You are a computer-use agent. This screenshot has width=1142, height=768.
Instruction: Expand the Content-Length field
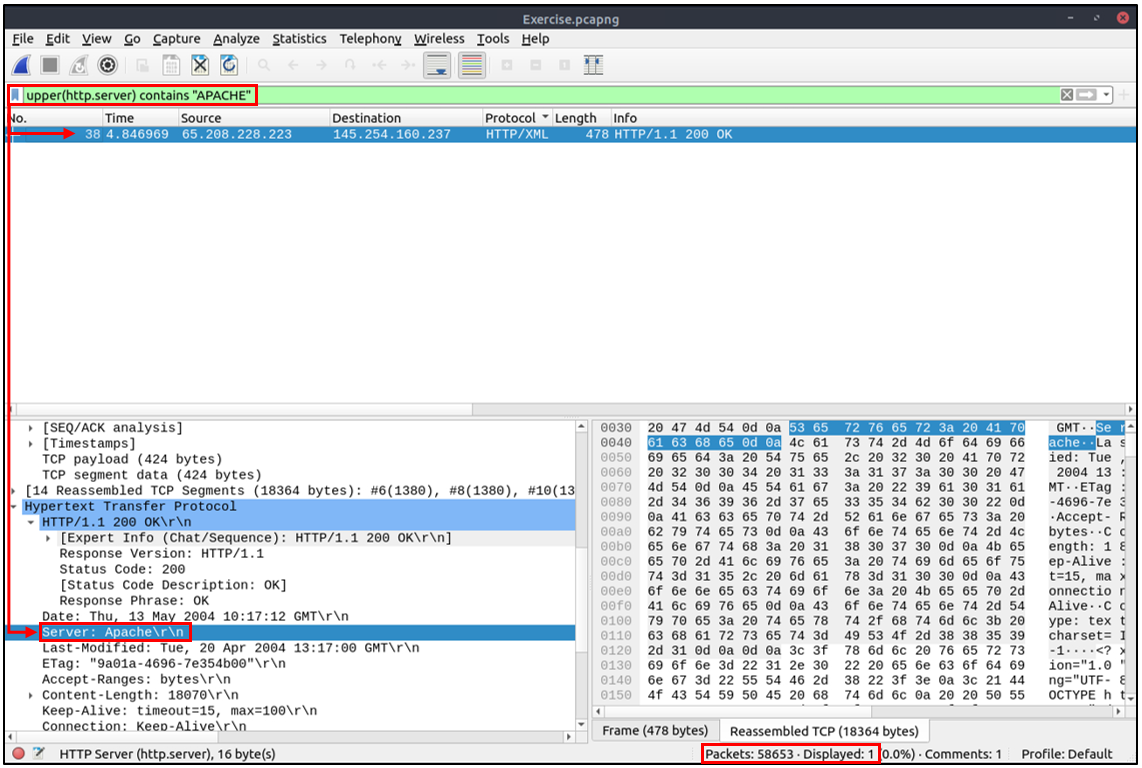point(31,695)
